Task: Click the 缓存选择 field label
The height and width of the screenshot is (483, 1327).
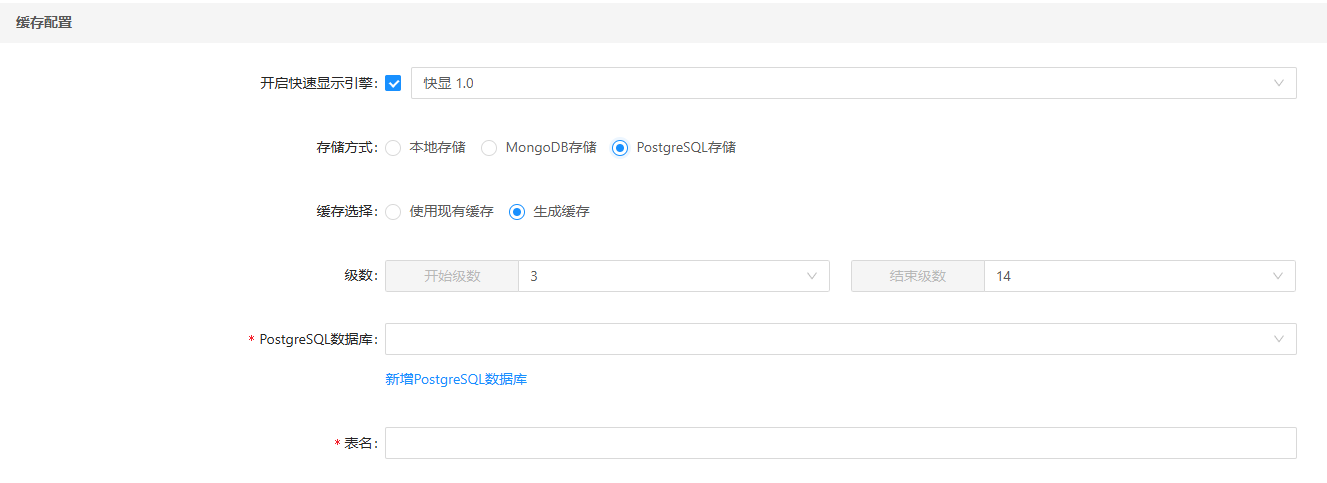Action: click(347, 212)
